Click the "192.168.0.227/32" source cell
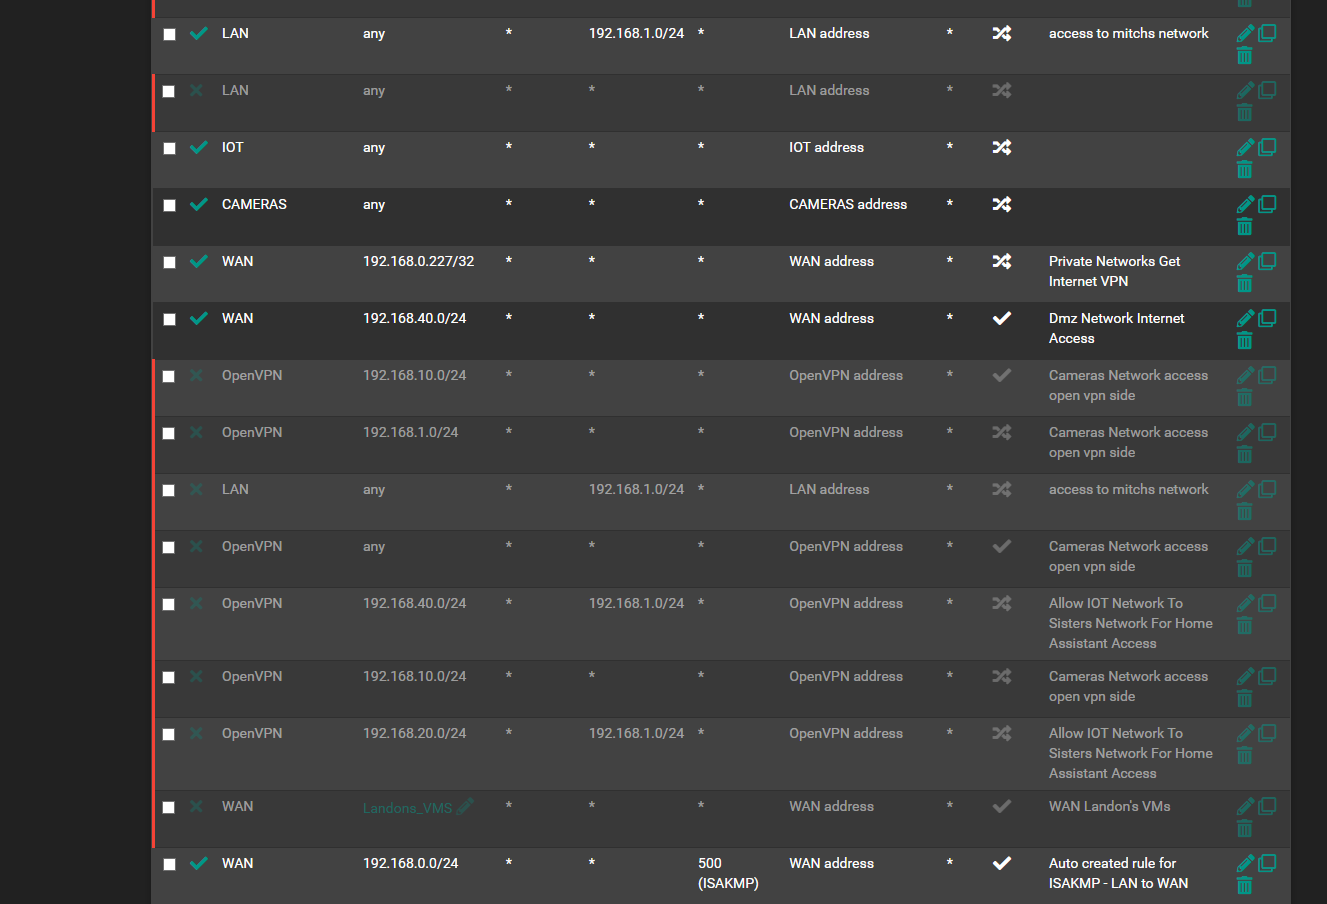 point(418,261)
